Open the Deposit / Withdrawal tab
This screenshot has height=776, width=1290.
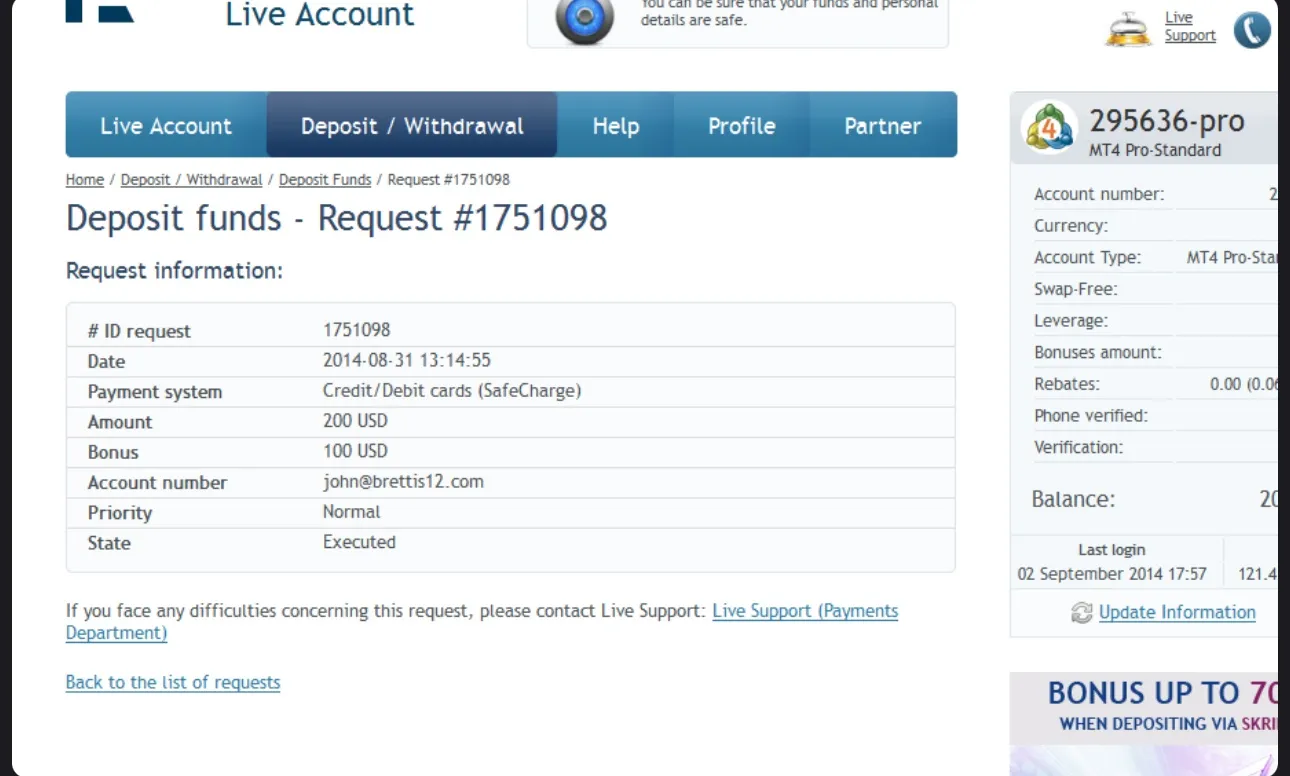click(x=412, y=125)
